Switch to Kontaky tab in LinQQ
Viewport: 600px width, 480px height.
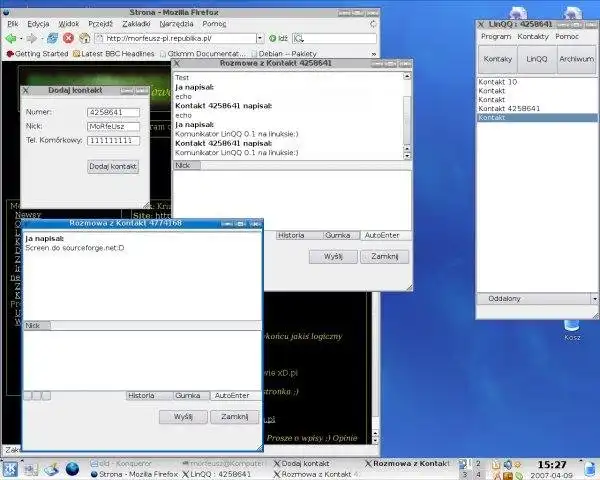click(x=497, y=59)
